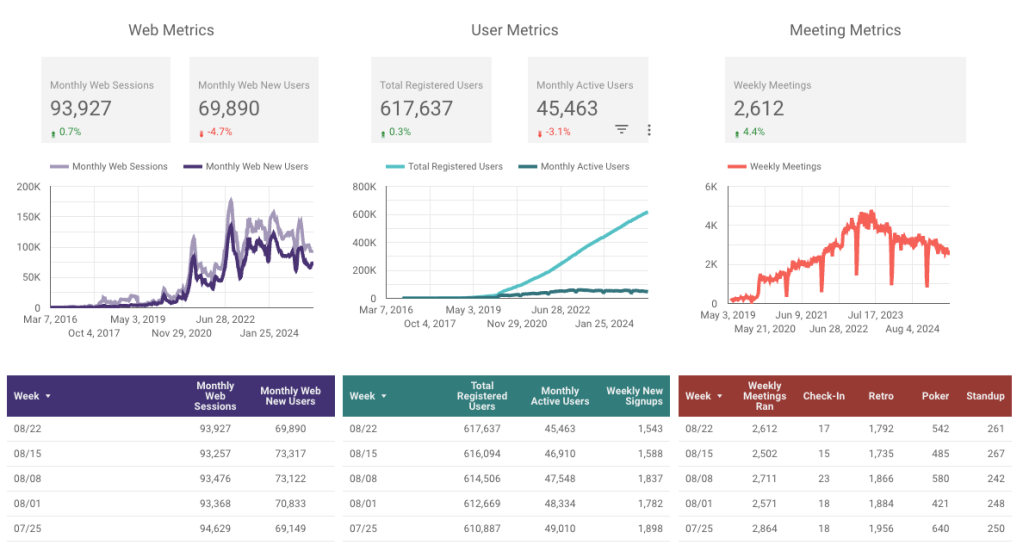The image size is (1023, 551).
Task: Open Week sort arrow in purple web table
Action: (47, 397)
